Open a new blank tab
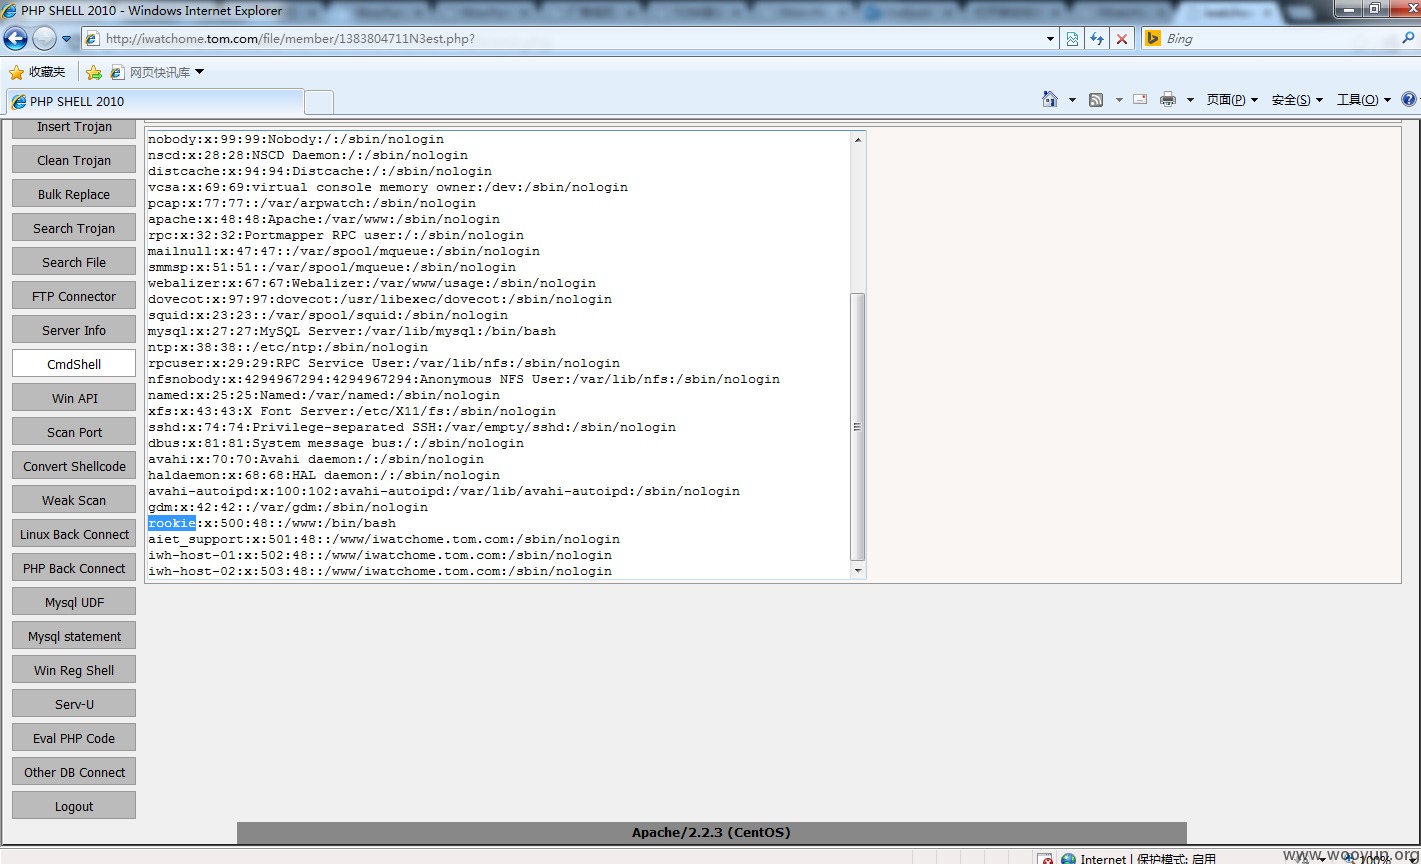This screenshot has height=864, width=1421. pos(318,102)
